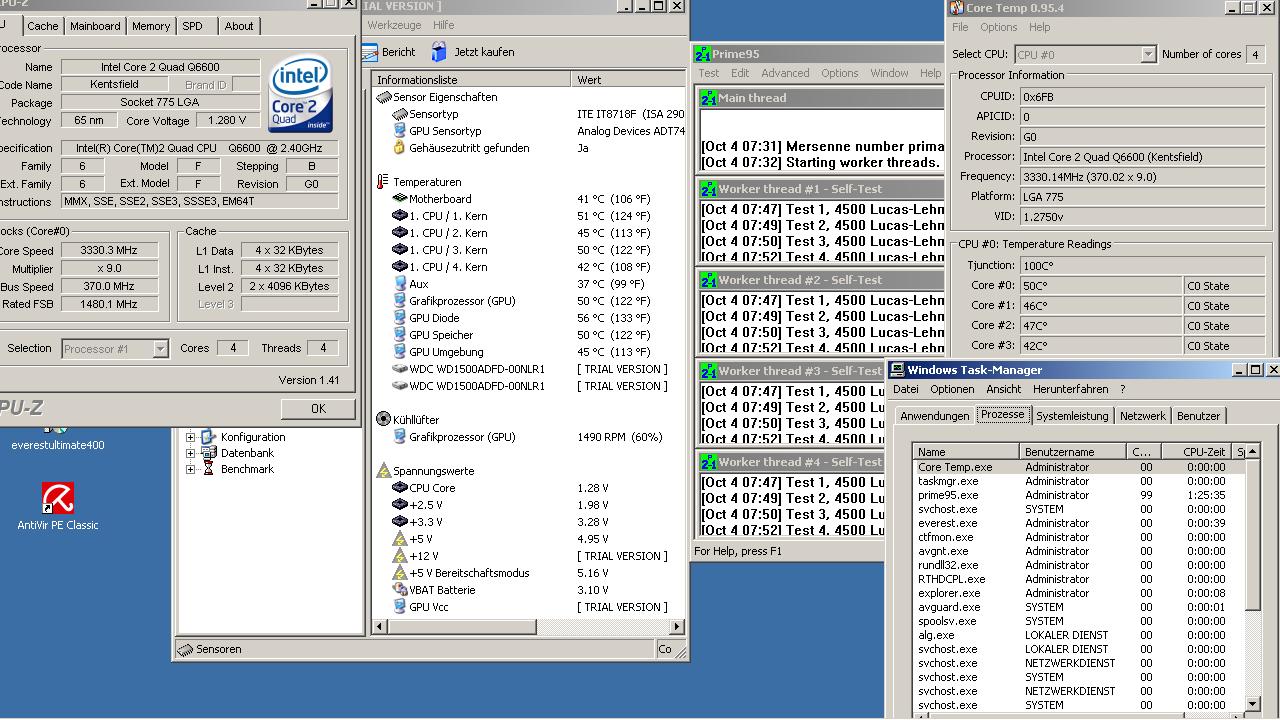1280x720 pixels.
Task: Click the Jetzt kaufen shopping icon
Action: pyautogui.click(x=439, y=51)
